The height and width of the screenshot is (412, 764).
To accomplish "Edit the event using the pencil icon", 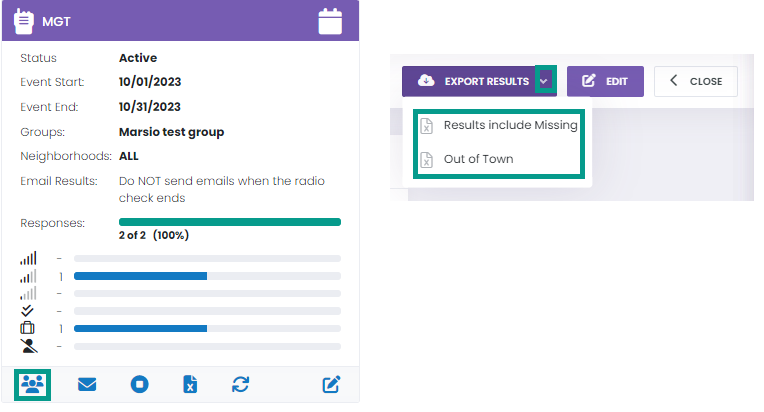I will click(x=330, y=384).
